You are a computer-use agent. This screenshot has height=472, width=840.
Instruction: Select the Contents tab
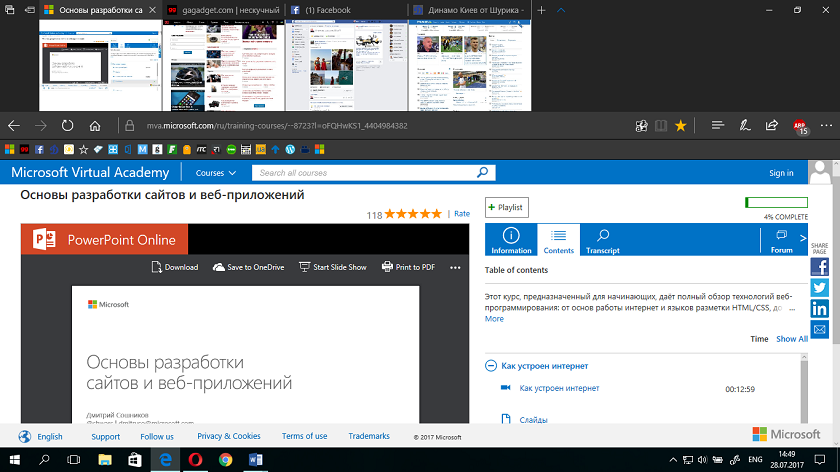click(x=558, y=240)
